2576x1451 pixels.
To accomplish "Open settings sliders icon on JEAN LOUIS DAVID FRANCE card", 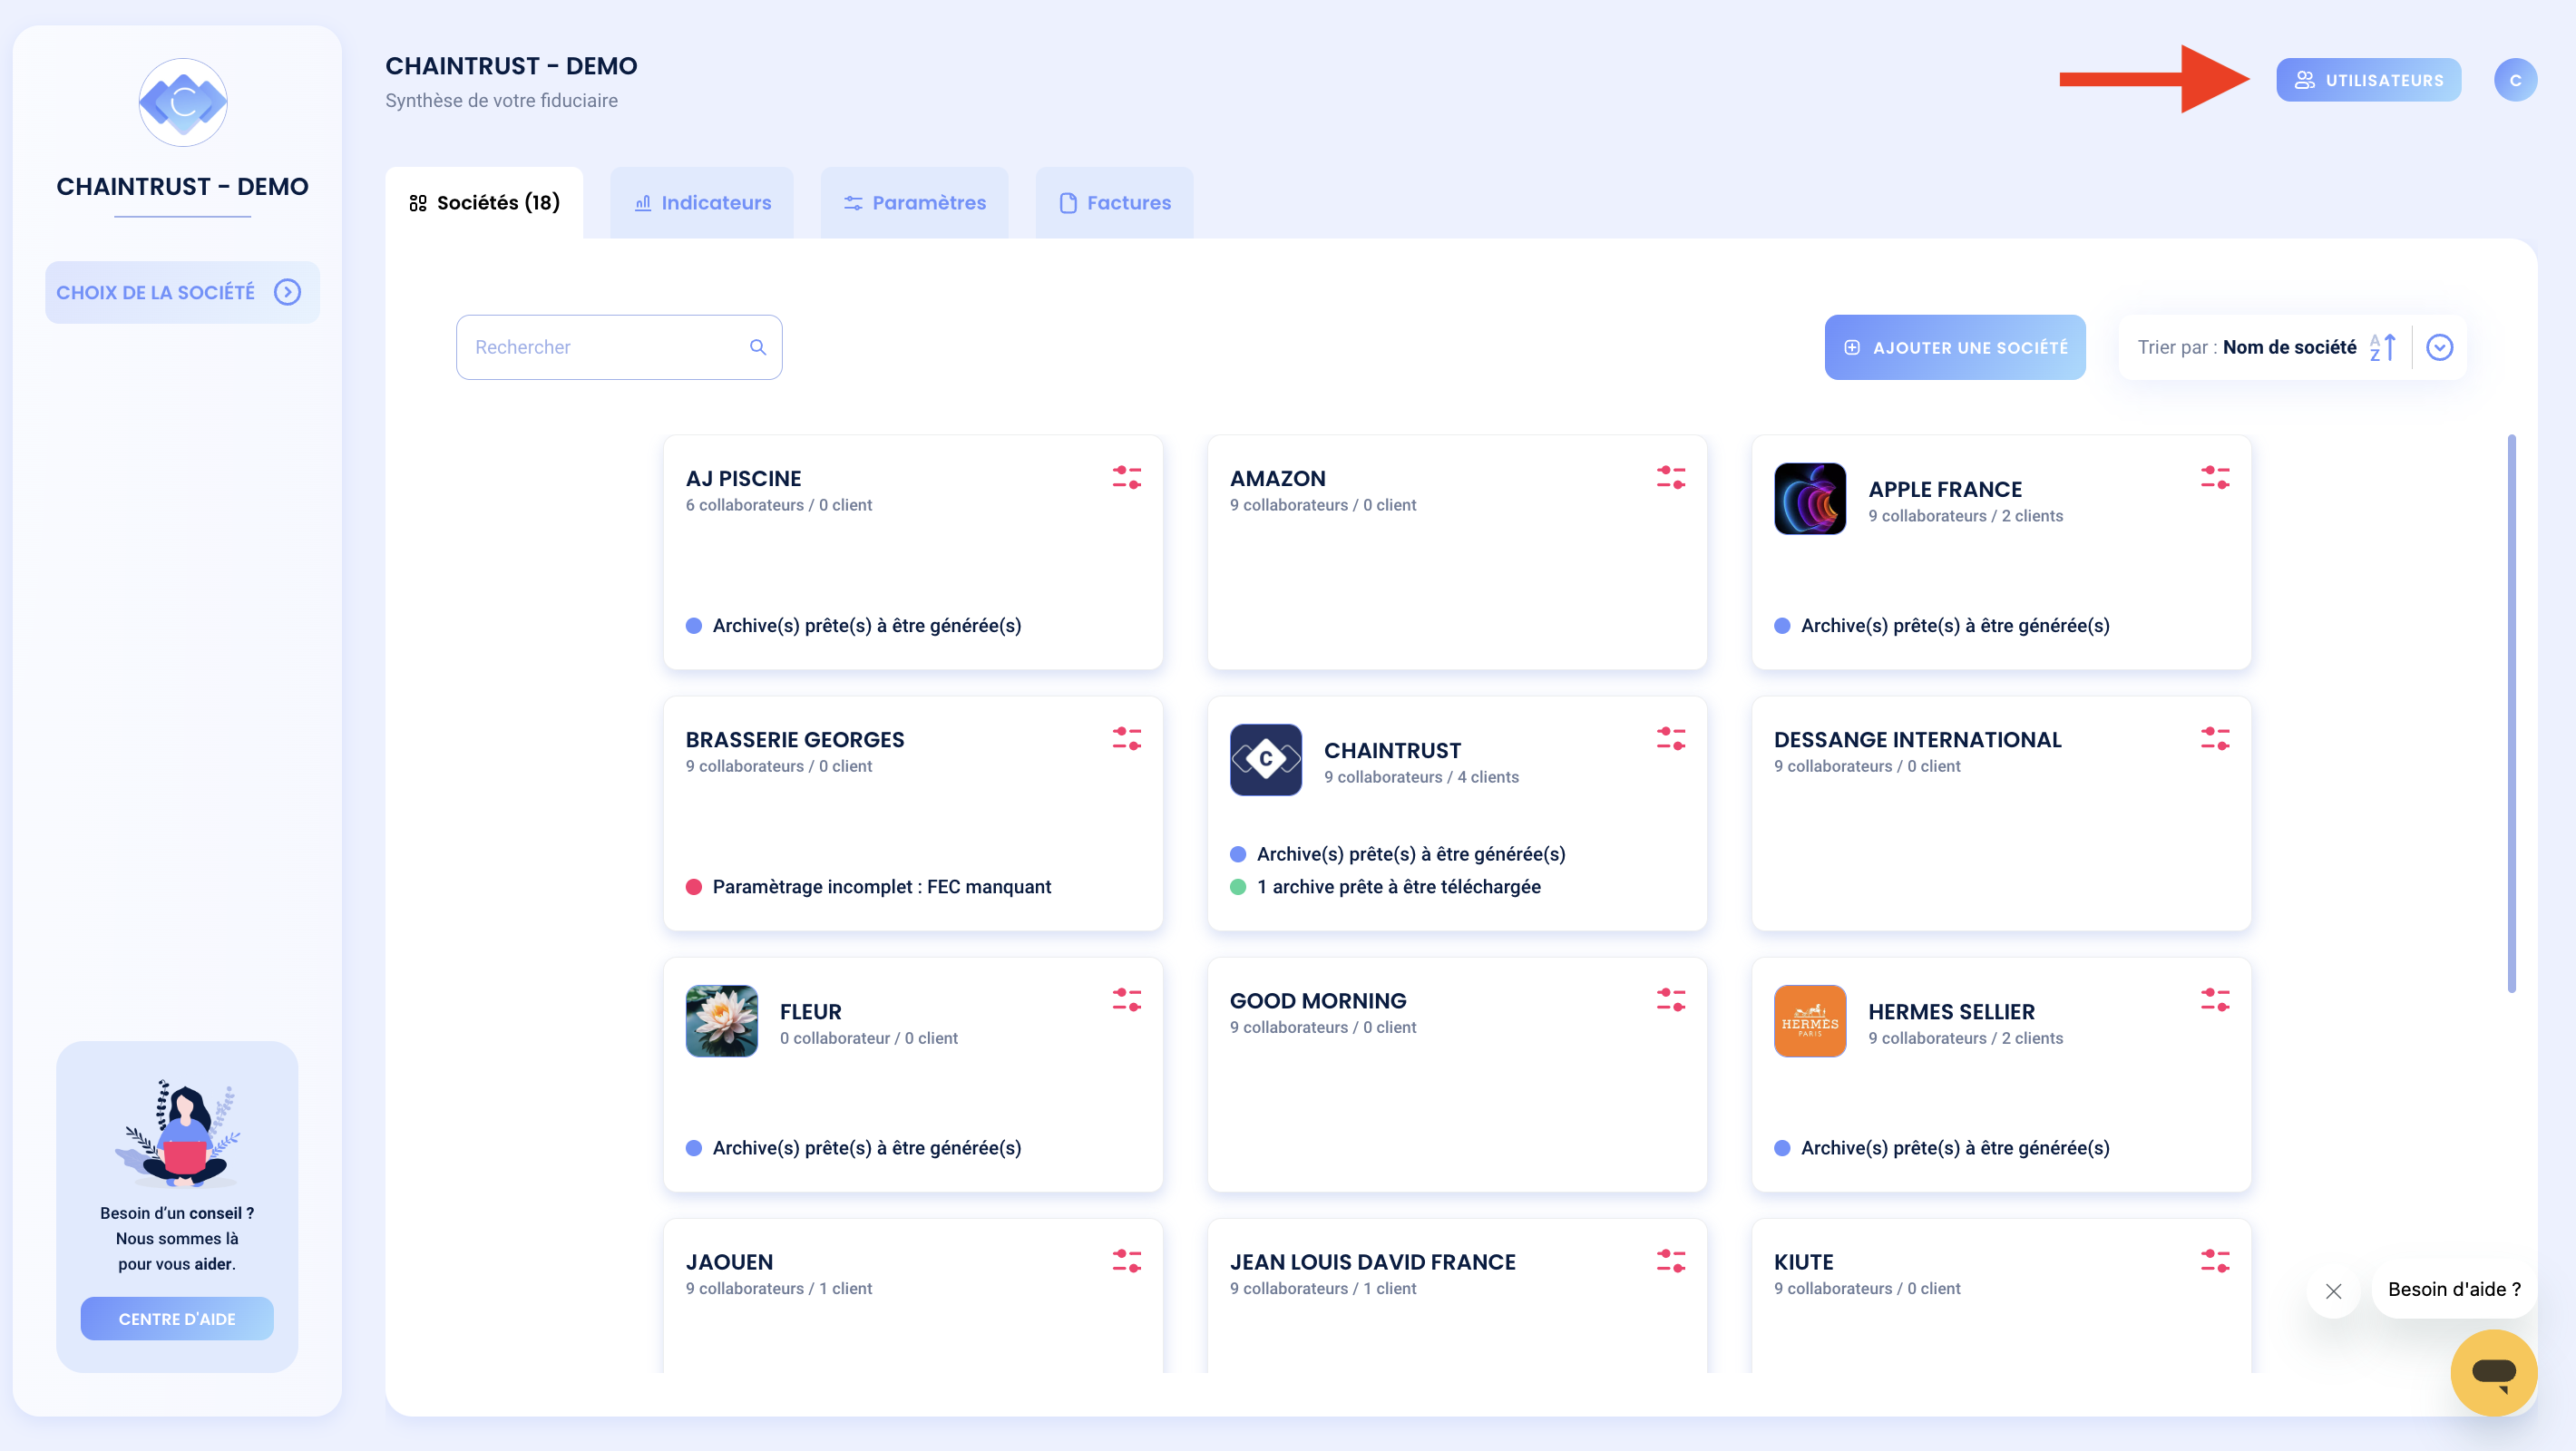I will (1670, 1260).
